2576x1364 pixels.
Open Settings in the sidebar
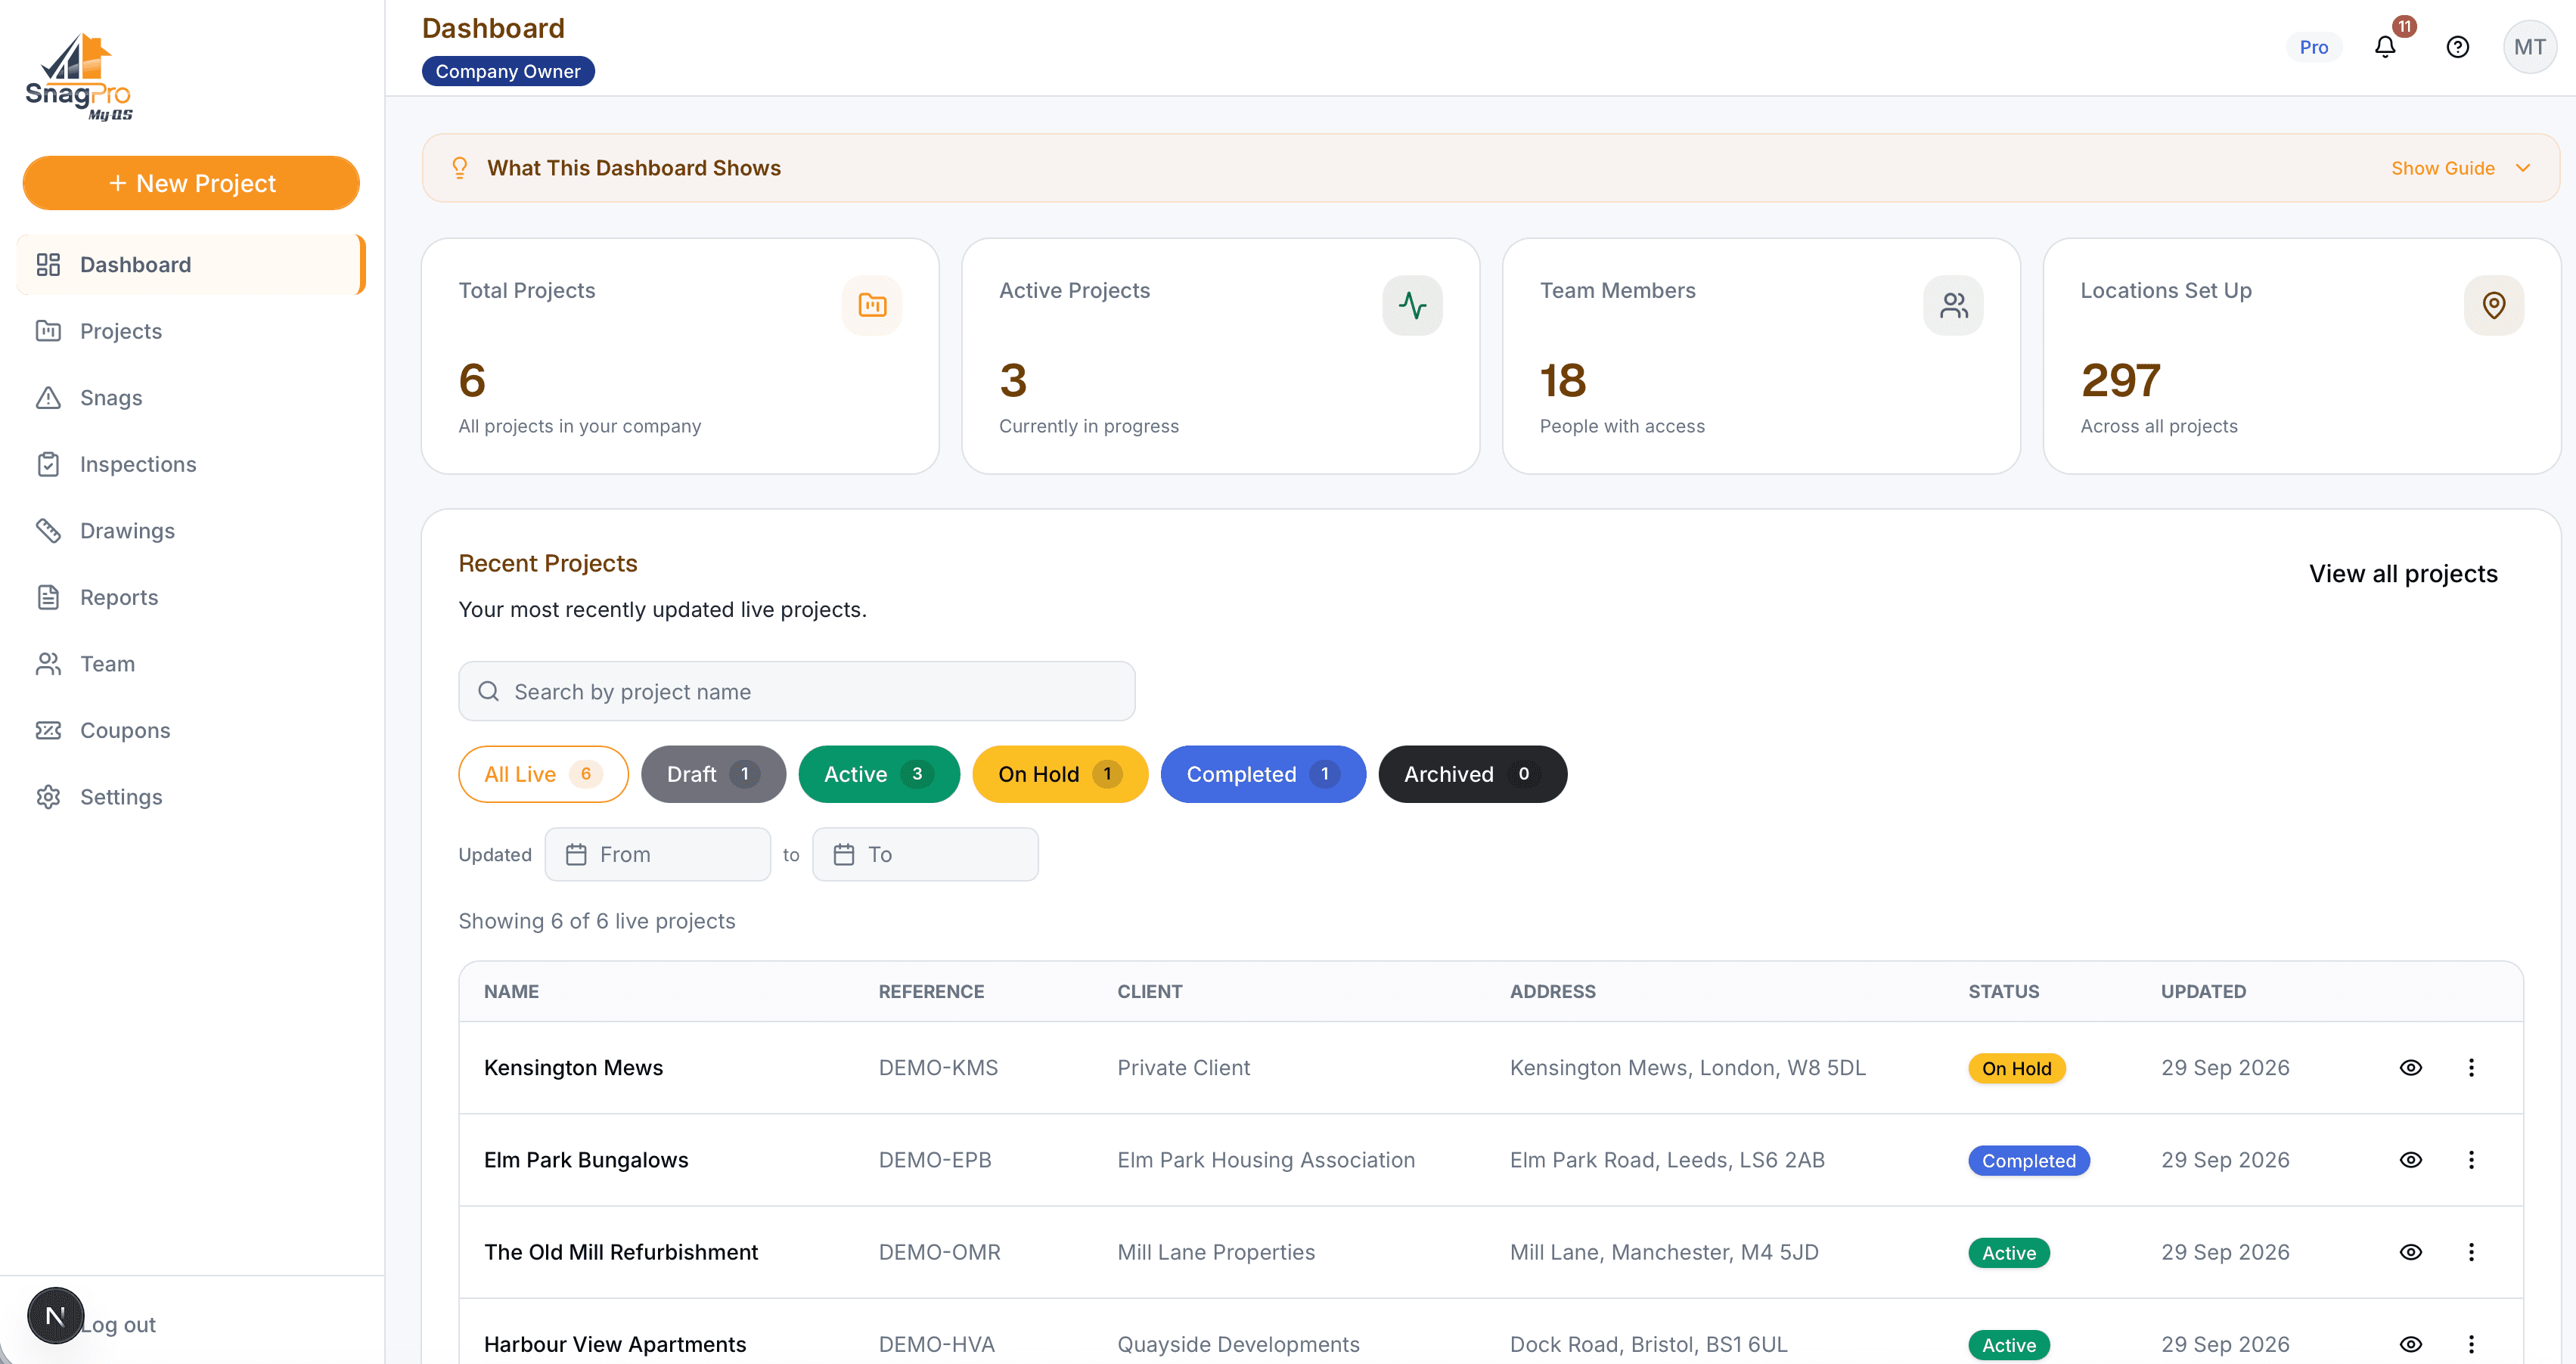(190, 797)
